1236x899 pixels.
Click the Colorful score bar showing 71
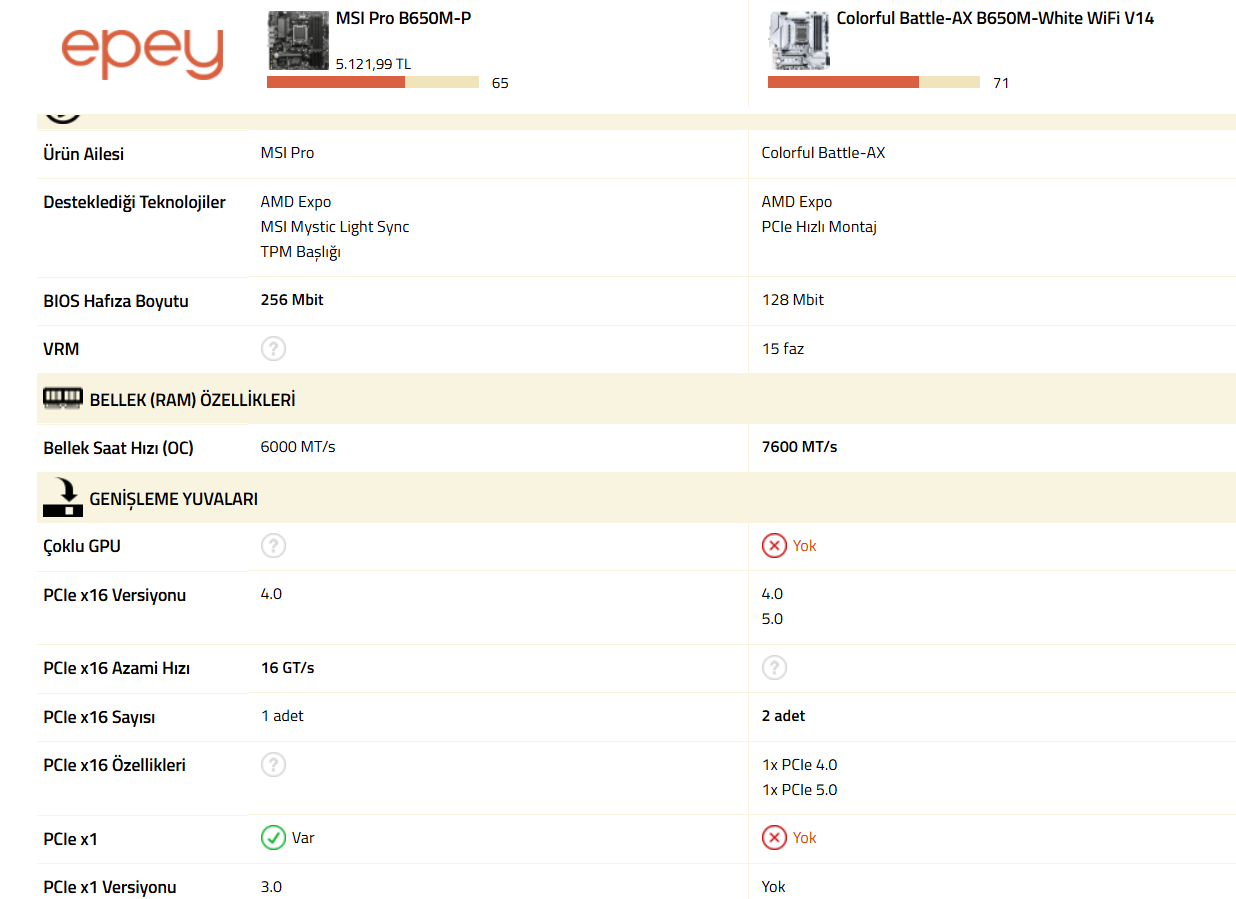pos(873,82)
